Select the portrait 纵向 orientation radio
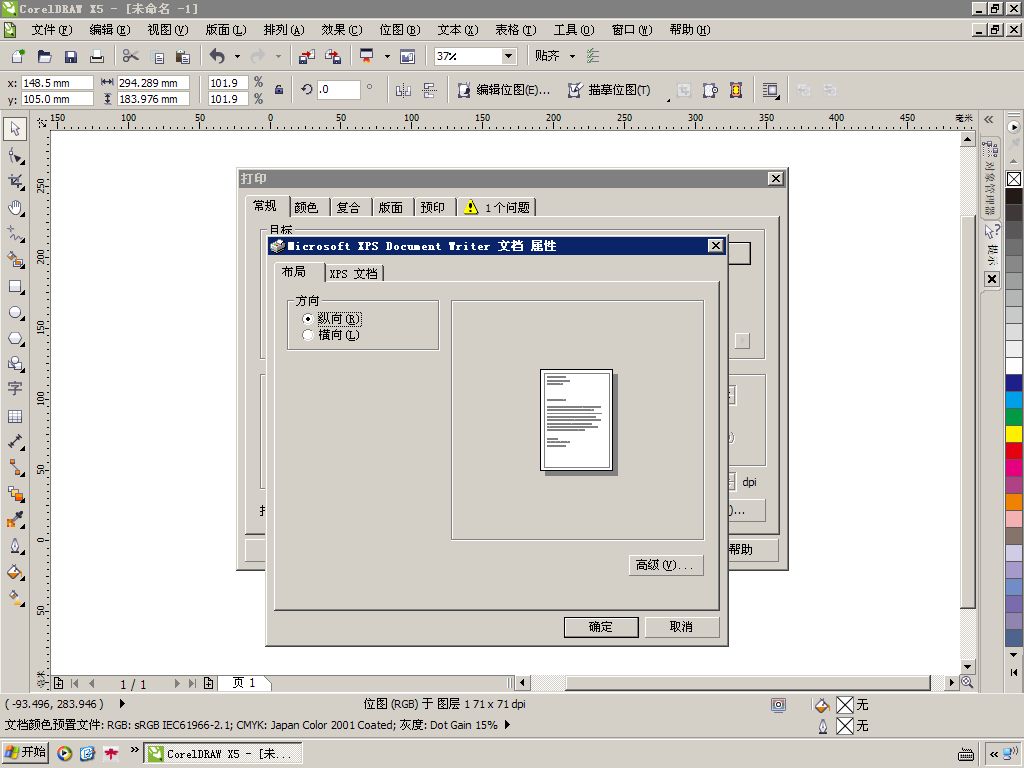This screenshot has width=1024, height=768. (308, 319)
